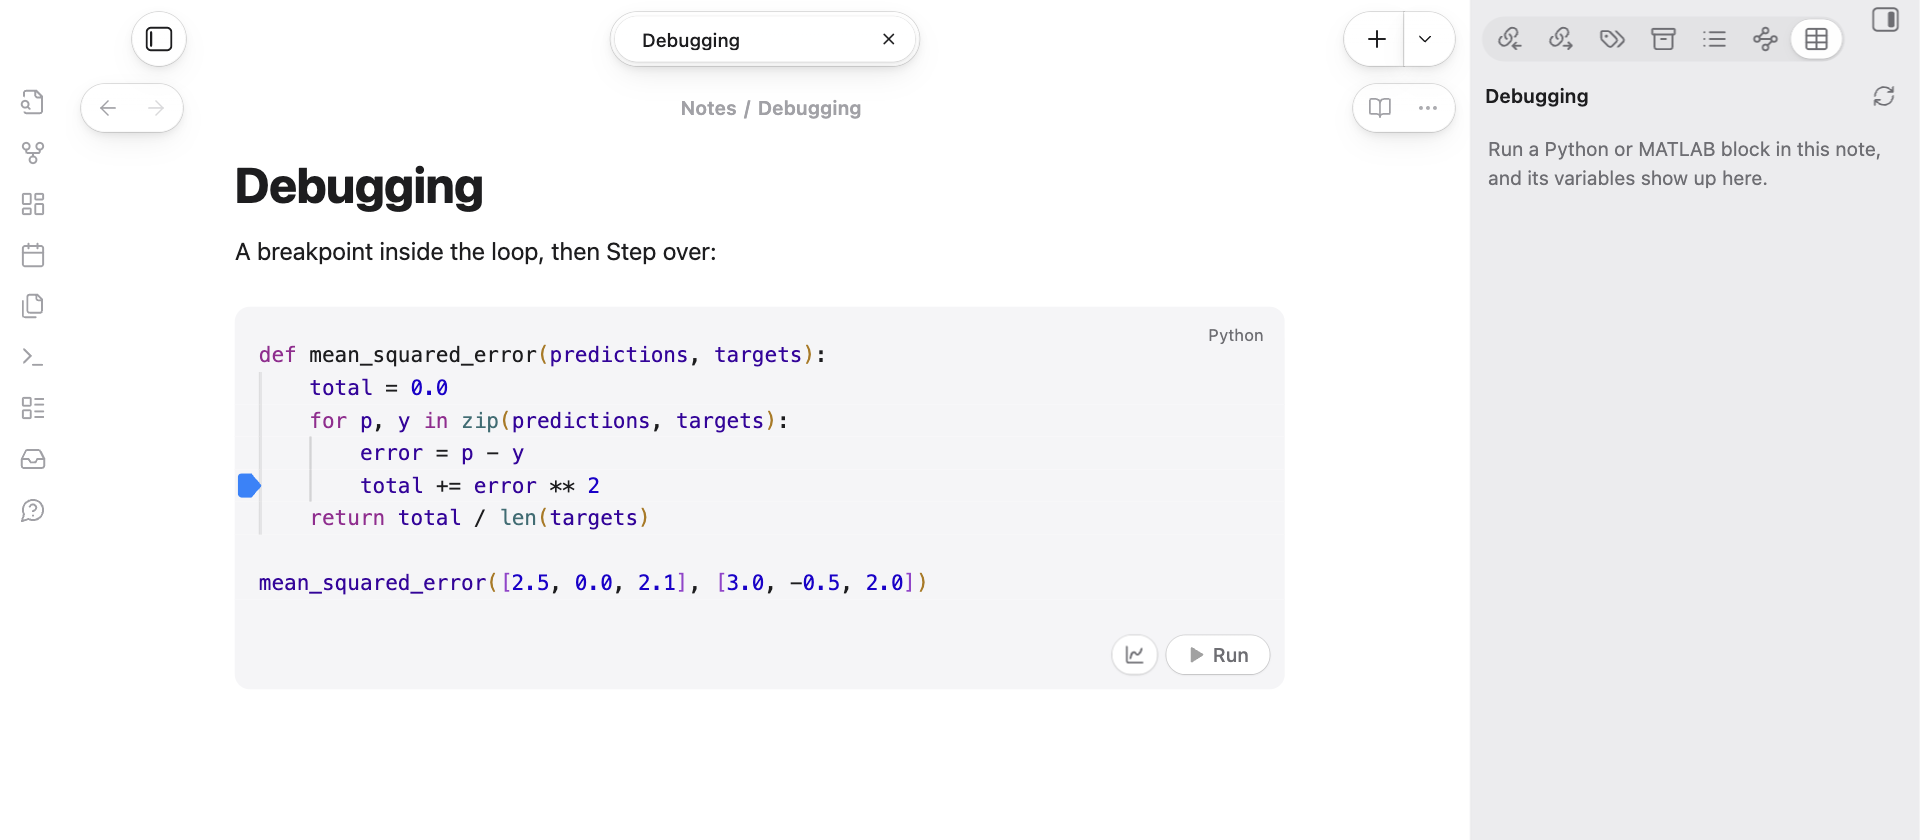Toggle breakpoint on the total += line
1920x840 pixels.
[x=249, y=486]
